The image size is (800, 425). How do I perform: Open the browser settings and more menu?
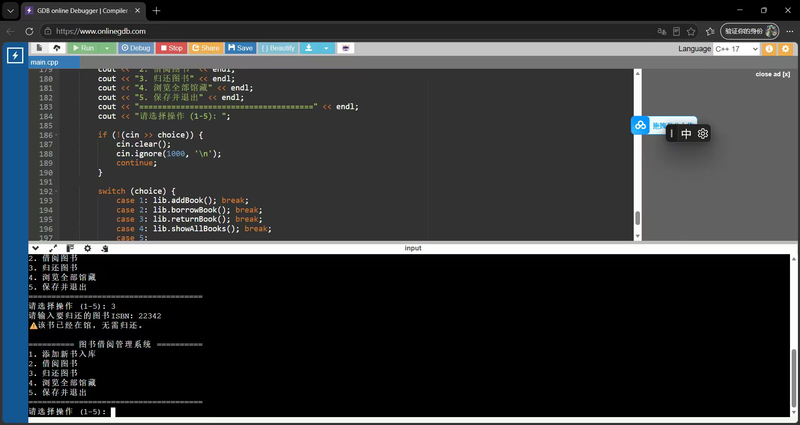tap(790, 32)
